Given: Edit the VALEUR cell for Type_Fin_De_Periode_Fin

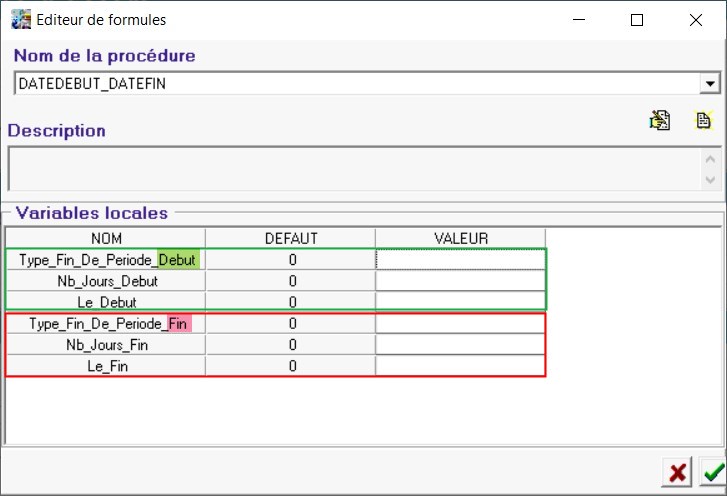Looking at the screenshot, I should 460,324.
